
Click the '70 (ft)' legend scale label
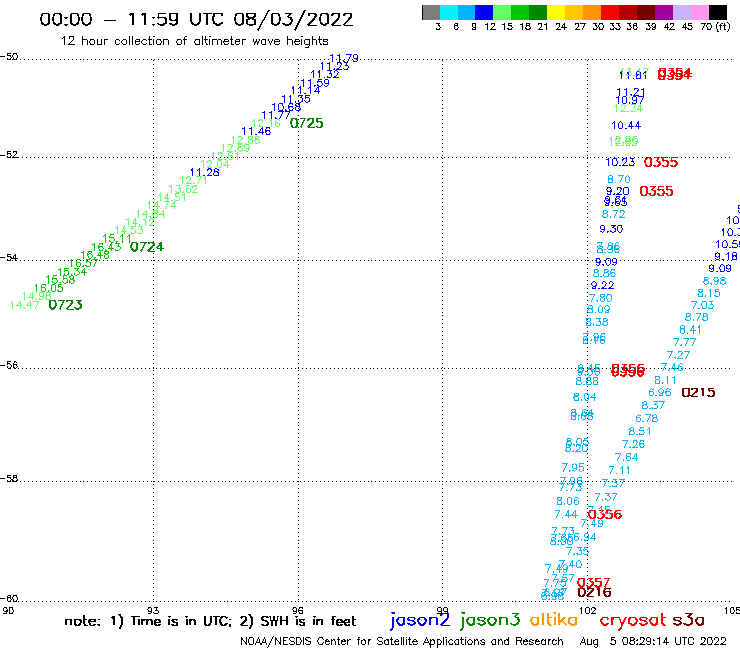pyautogui.click(x=715, y=27)
